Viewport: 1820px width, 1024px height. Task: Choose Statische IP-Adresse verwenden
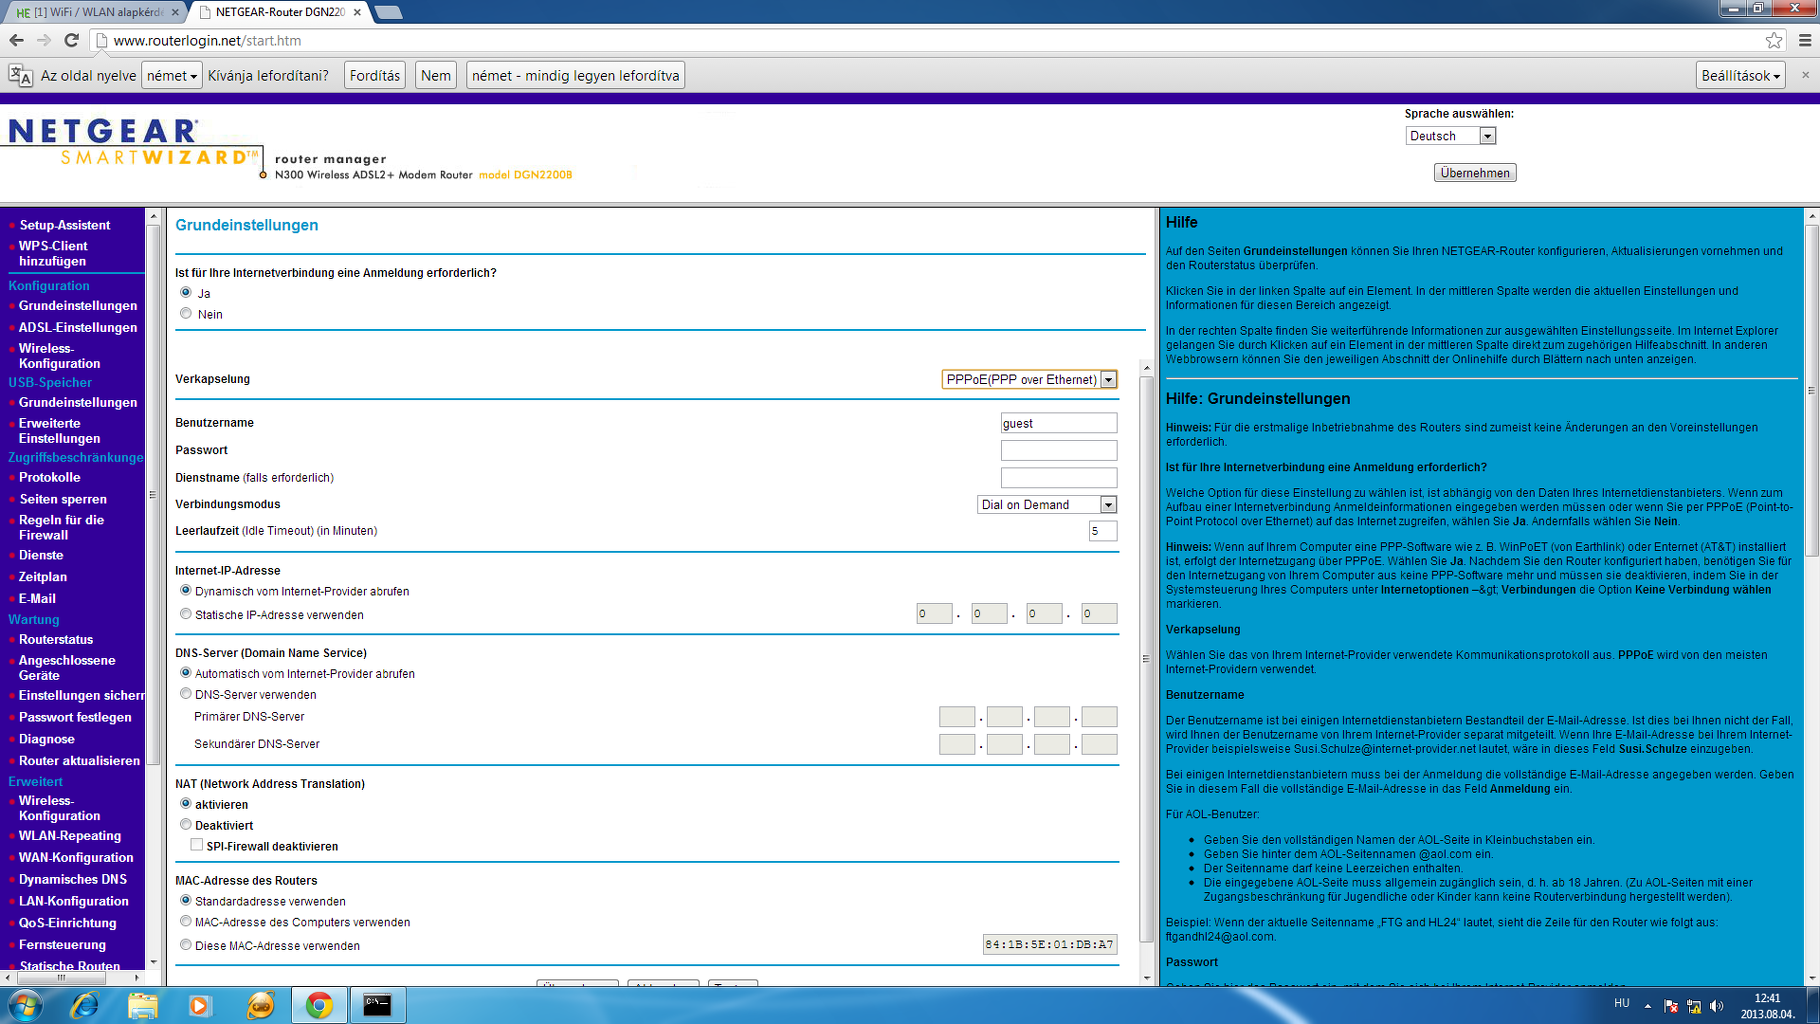tap(186, 613)
